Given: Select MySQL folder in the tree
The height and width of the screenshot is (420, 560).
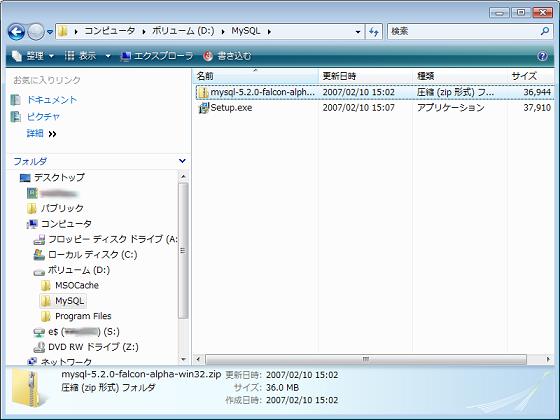Looking at the screenshot, I should 70,301.
